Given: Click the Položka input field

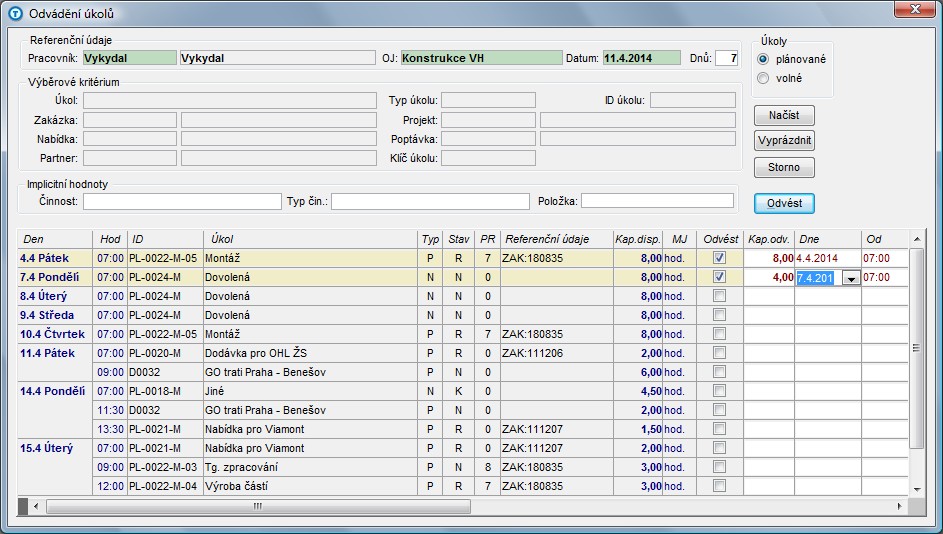Looking at the screenshot, I should pos(657,201).
